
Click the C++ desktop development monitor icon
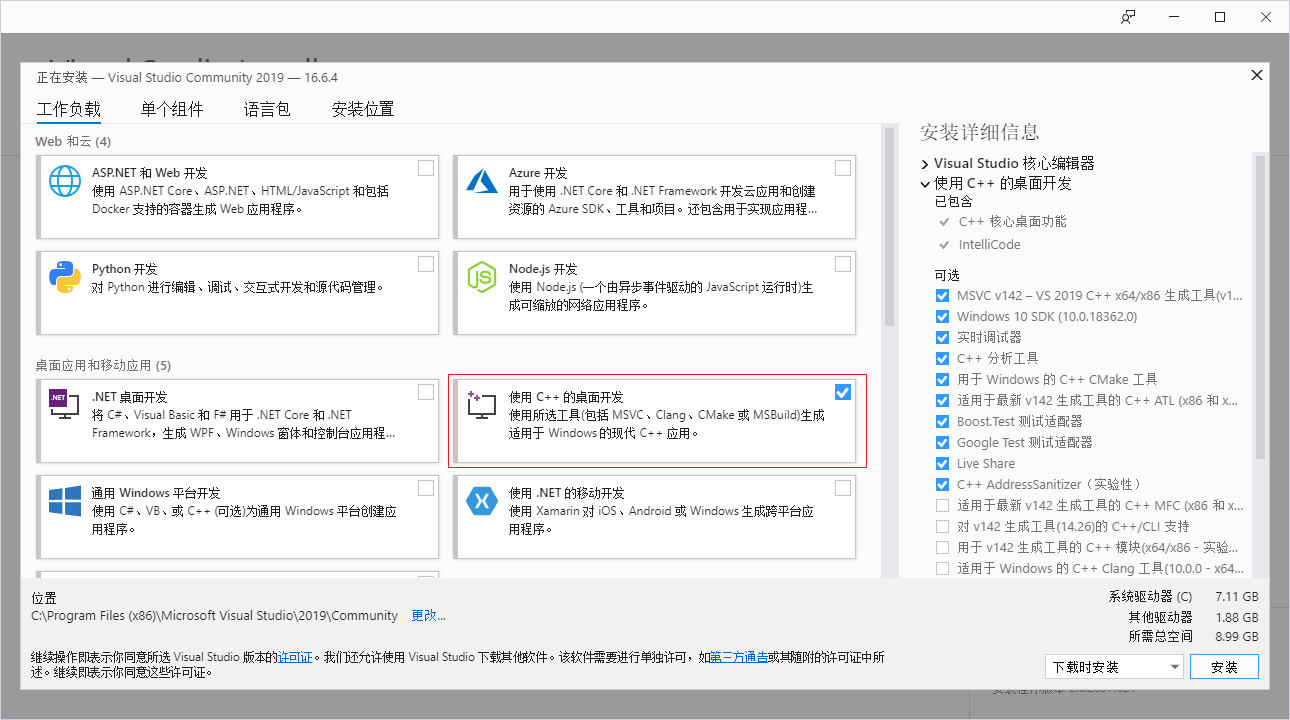[482, 405]
